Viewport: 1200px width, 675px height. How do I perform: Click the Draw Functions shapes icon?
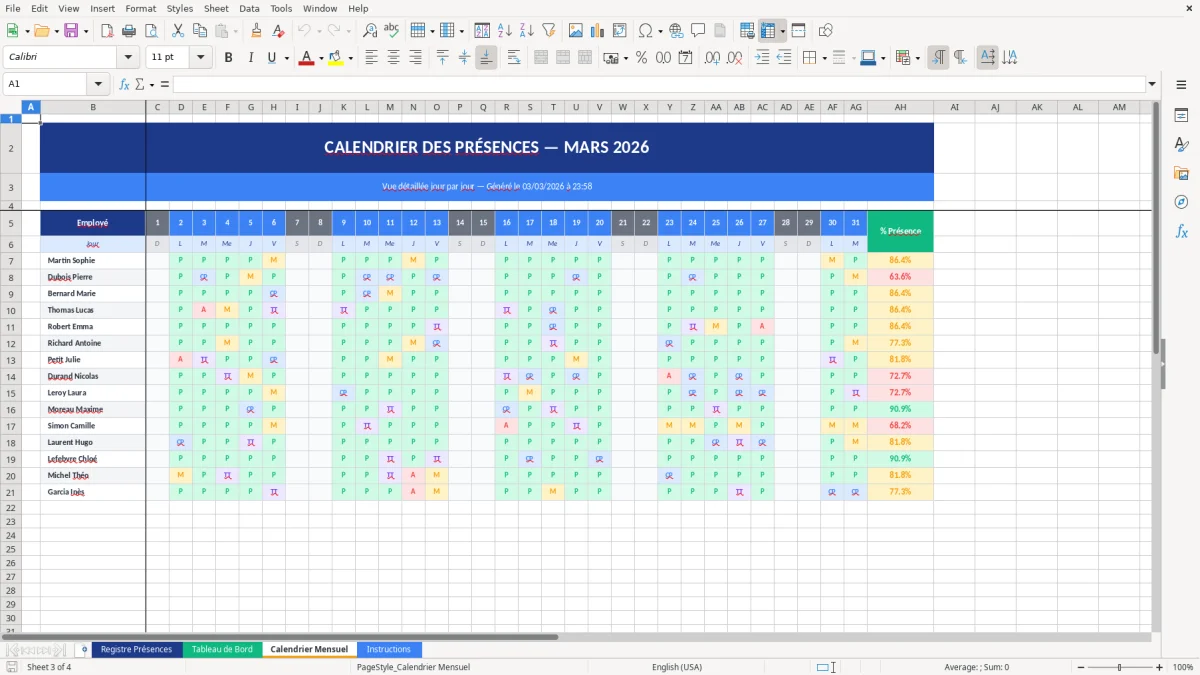826,31
